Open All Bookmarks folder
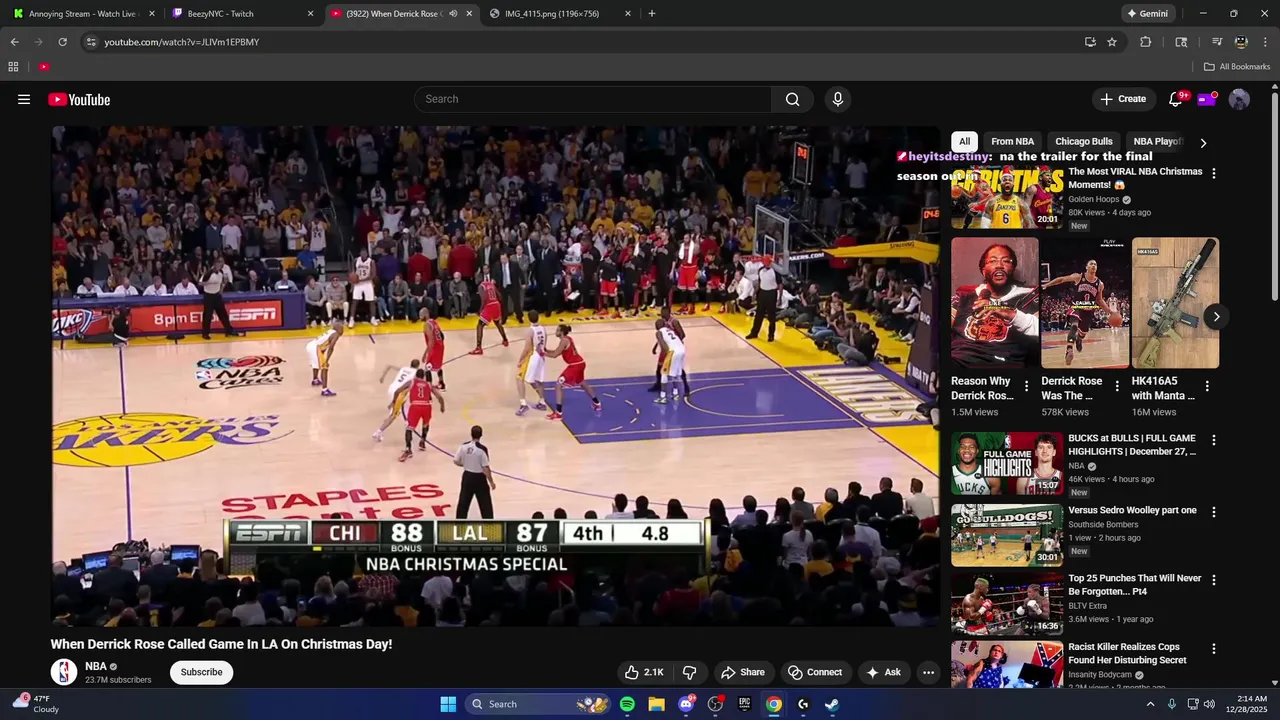The width and height of the screenshot is (1280, 720). click(x=1237, y=67)
